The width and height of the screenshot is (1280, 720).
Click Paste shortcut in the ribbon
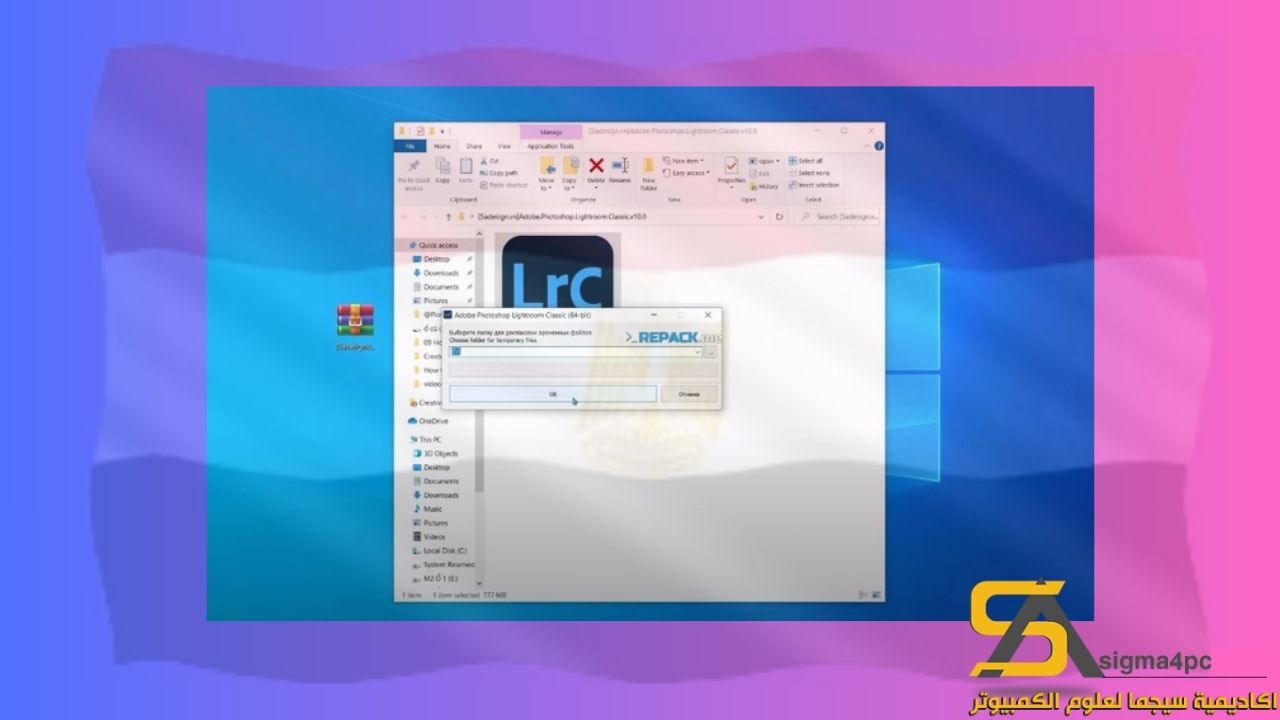coord(504,185)
